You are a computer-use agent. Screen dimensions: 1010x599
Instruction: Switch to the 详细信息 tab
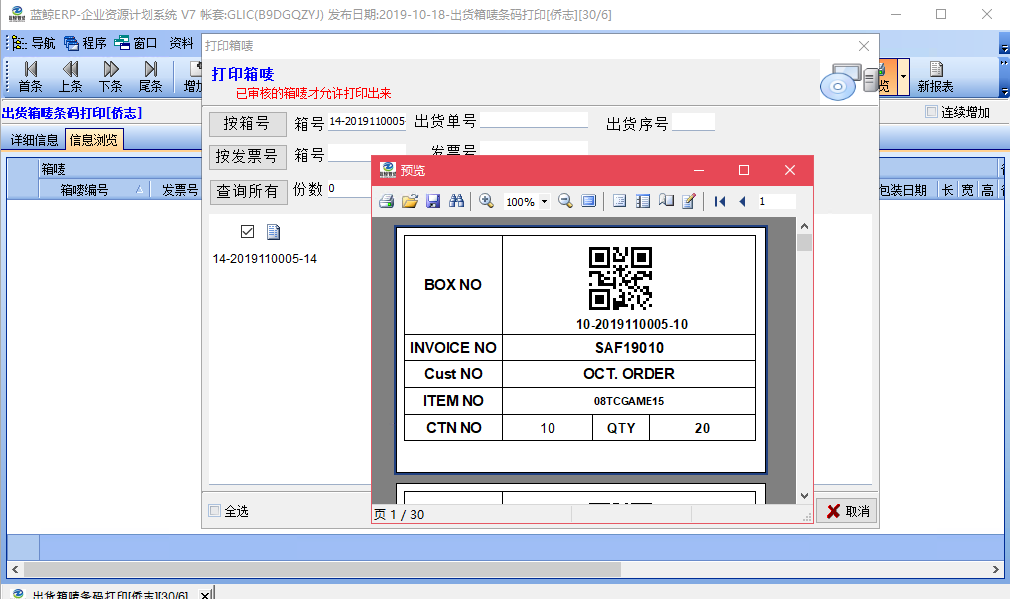point(34,140)
